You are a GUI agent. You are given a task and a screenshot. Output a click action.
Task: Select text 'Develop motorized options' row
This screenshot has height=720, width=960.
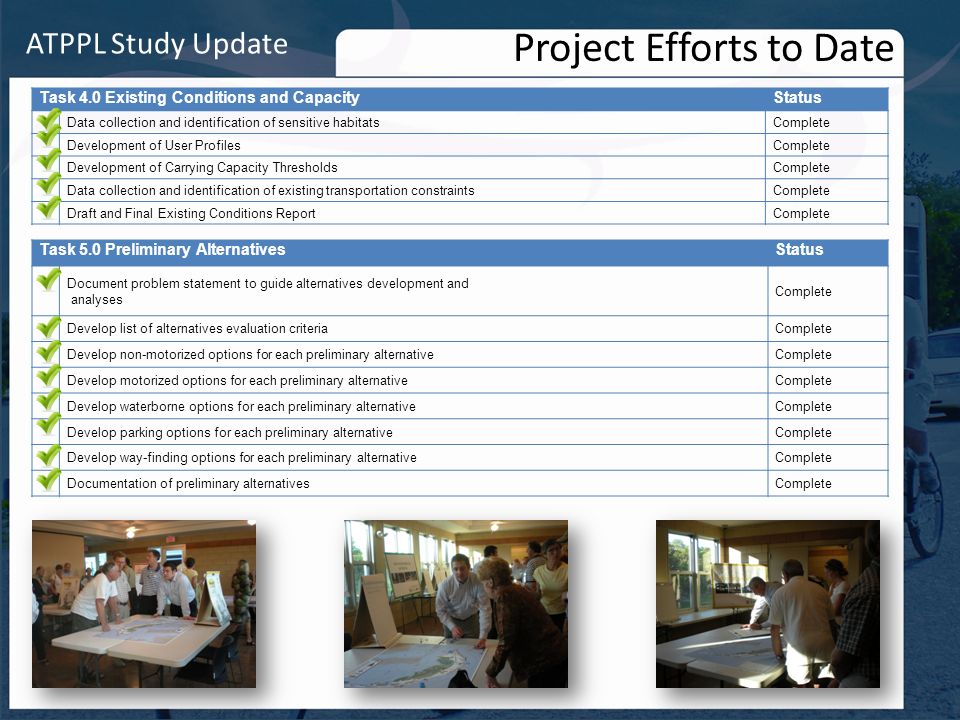(237, 381)
